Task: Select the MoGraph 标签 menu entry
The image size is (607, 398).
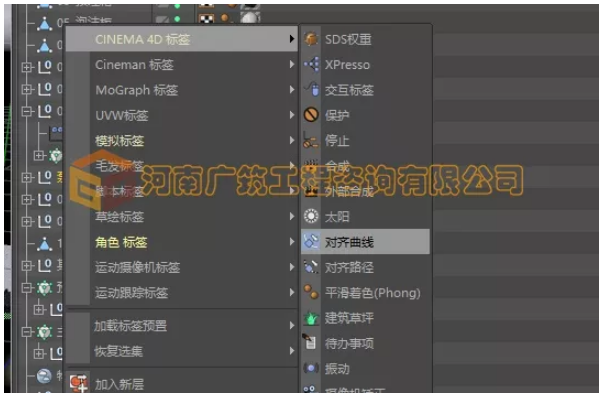Action: click(x=182, y=90)
